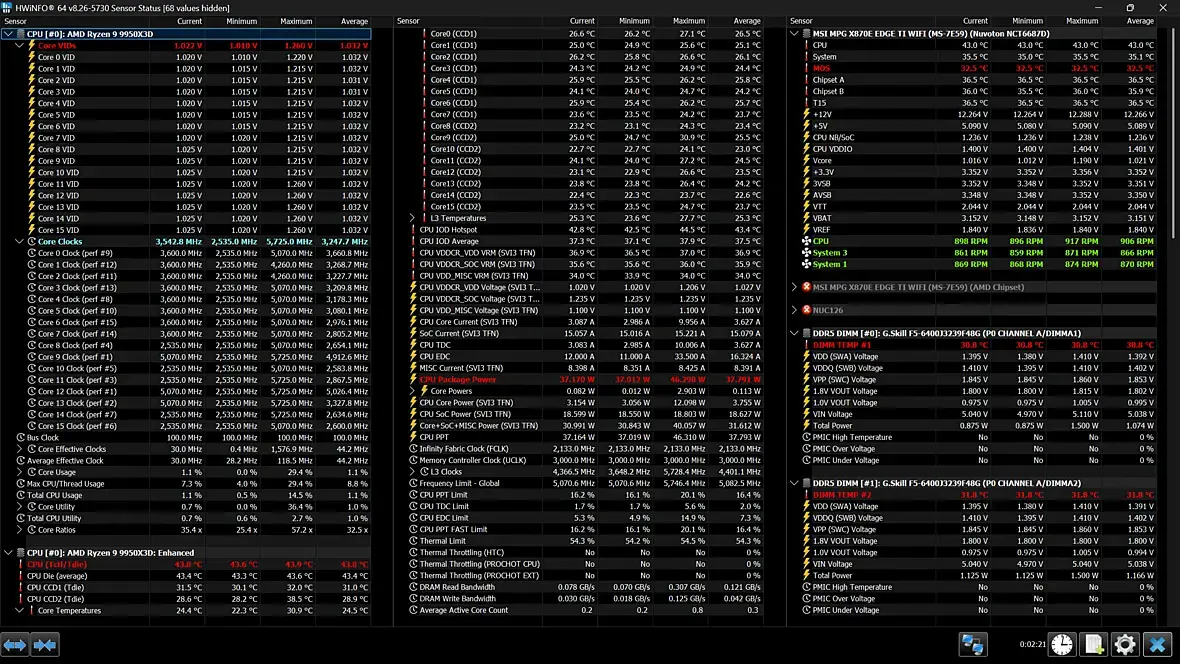The height and width of the screenshot is (664, 1180).
Task: Select the Vcore voltage row
Action: click(972, 160)
